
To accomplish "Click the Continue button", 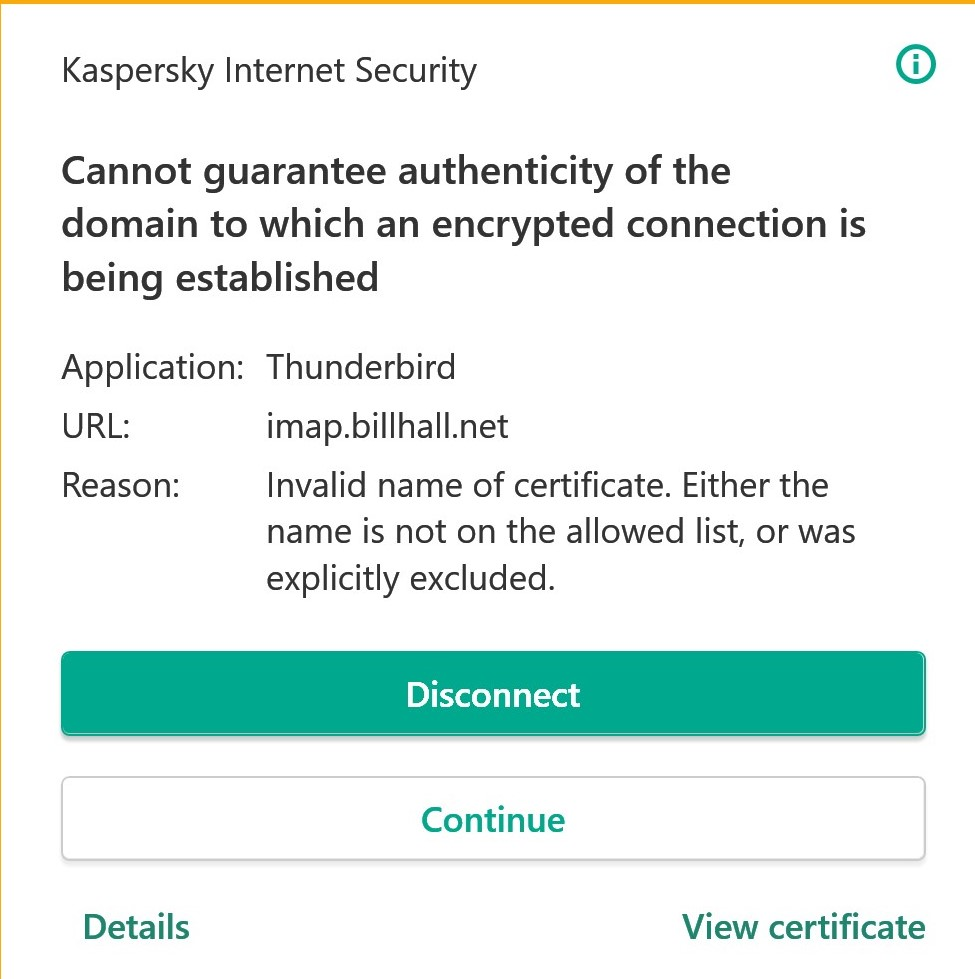I will coord(493,819).
